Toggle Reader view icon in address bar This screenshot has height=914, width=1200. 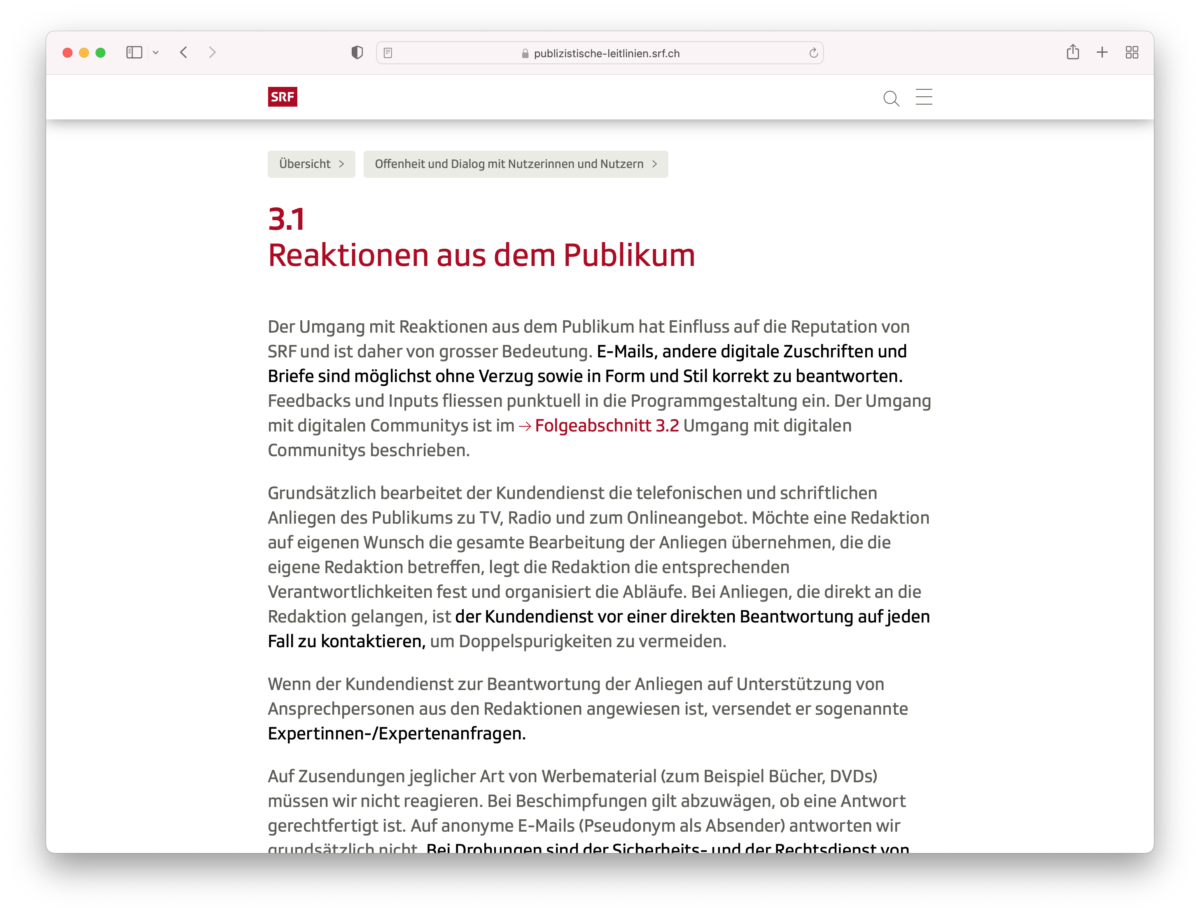point(388,53)
